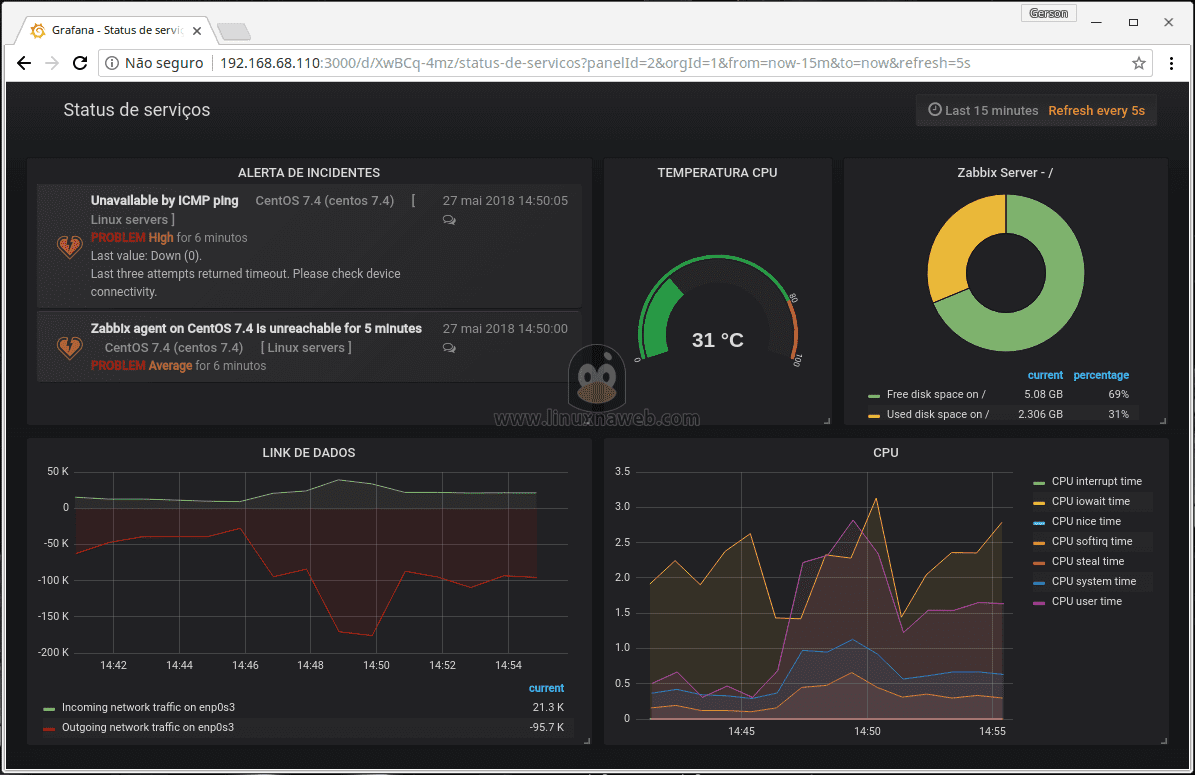Click the broken heart icon for Zabbix agent alert

[x=69, y=347]
